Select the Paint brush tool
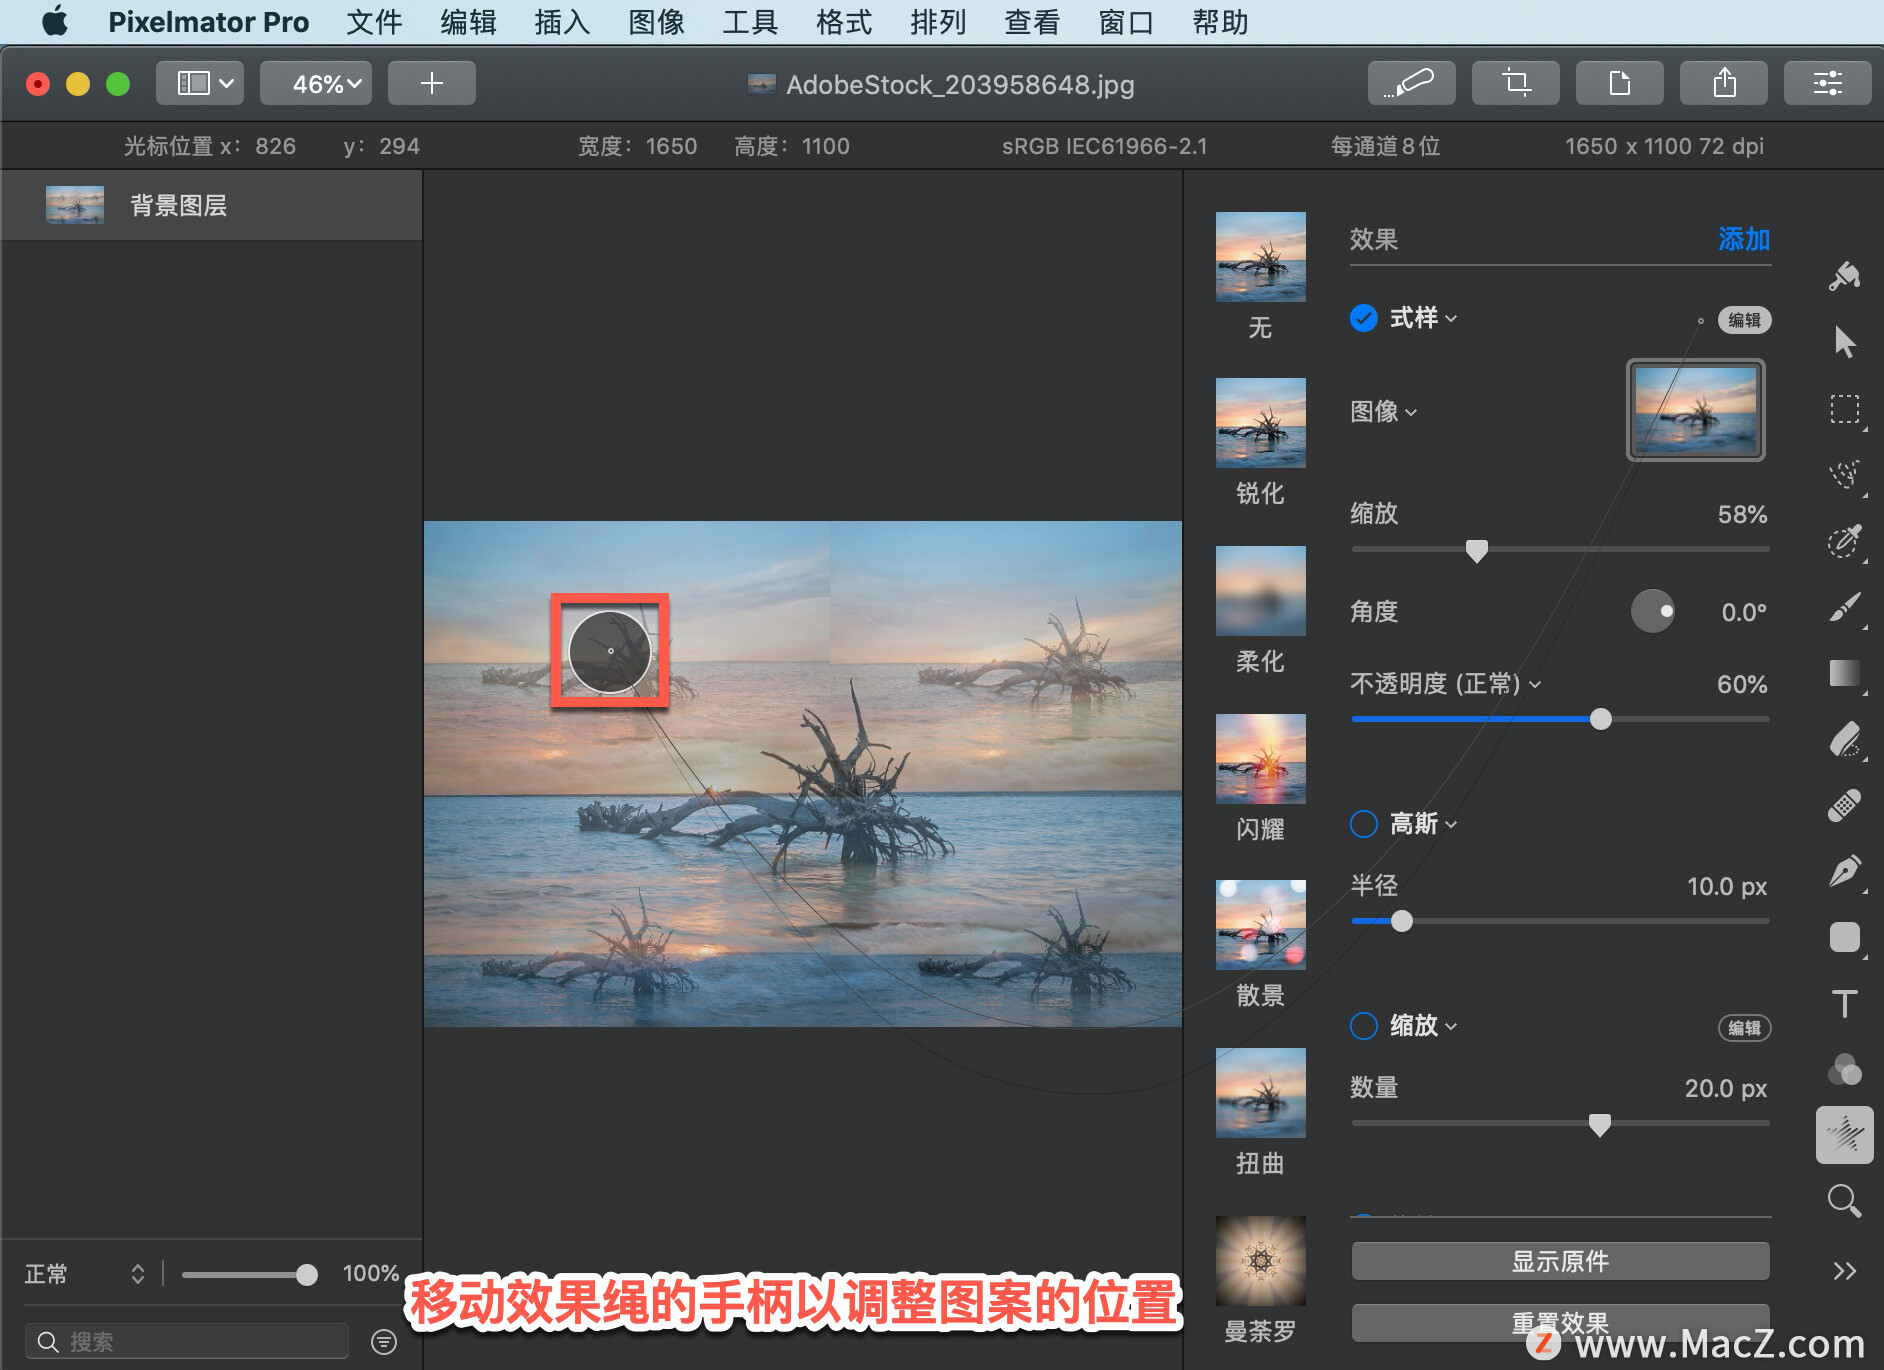1884x1370 pixels. click(x=1844, y=607)
